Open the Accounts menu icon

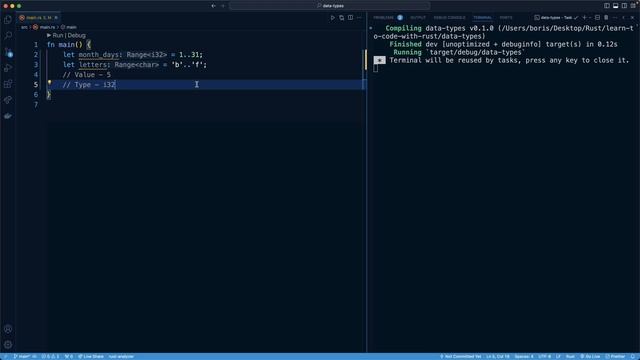(x=8, y=329)
